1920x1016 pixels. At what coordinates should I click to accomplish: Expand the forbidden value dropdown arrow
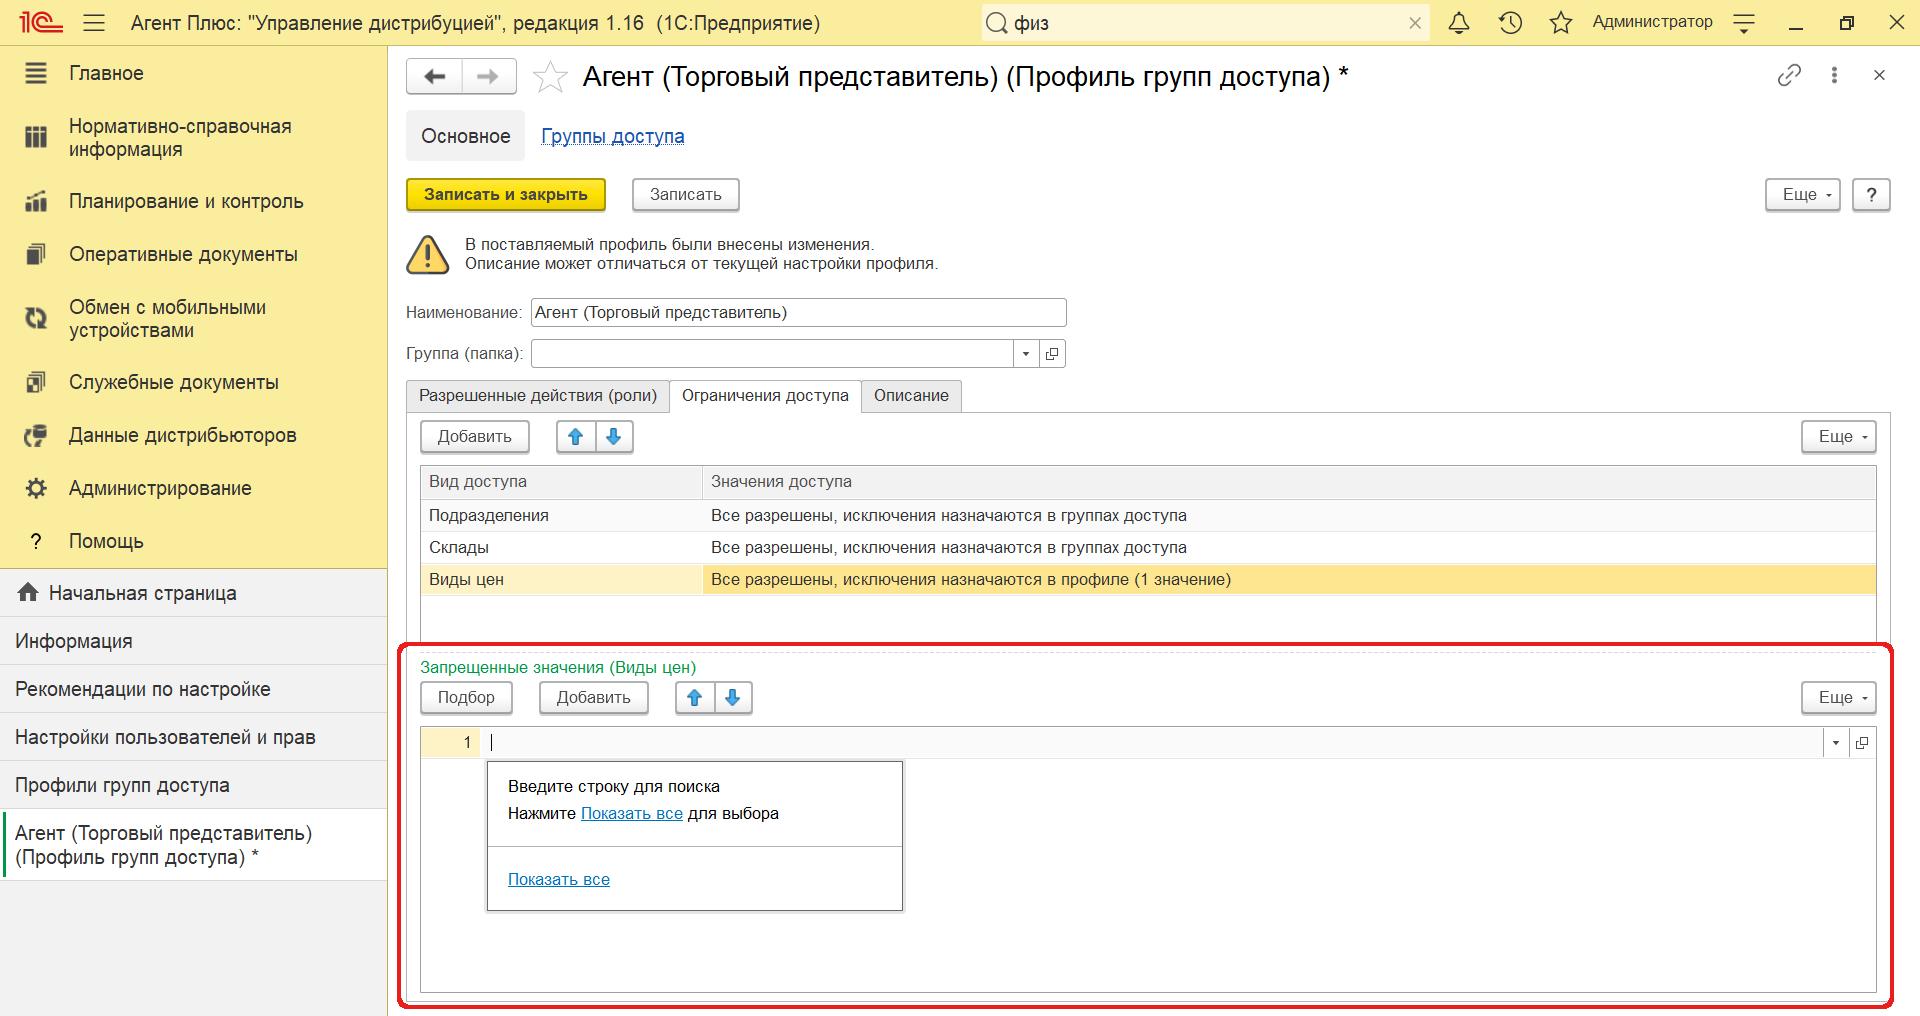tap(1836, 742)
